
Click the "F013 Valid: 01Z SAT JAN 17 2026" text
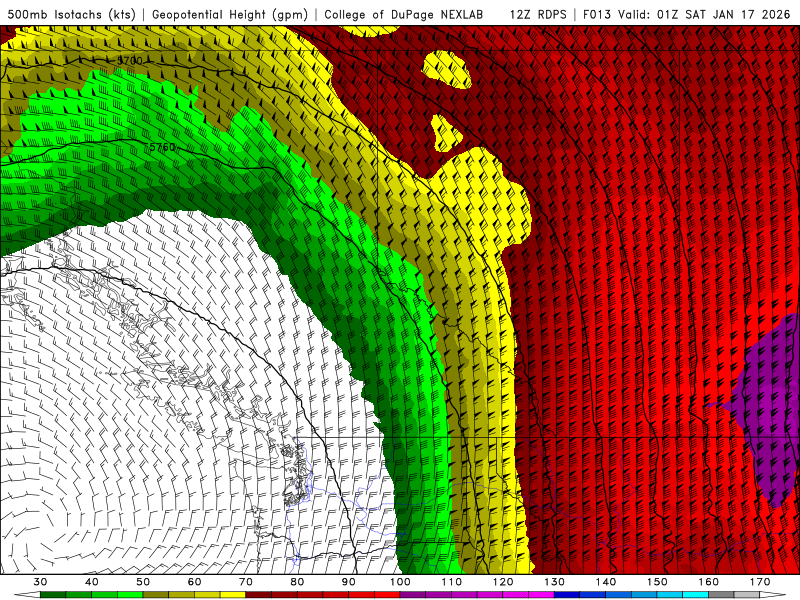click(x=687, y=14)
